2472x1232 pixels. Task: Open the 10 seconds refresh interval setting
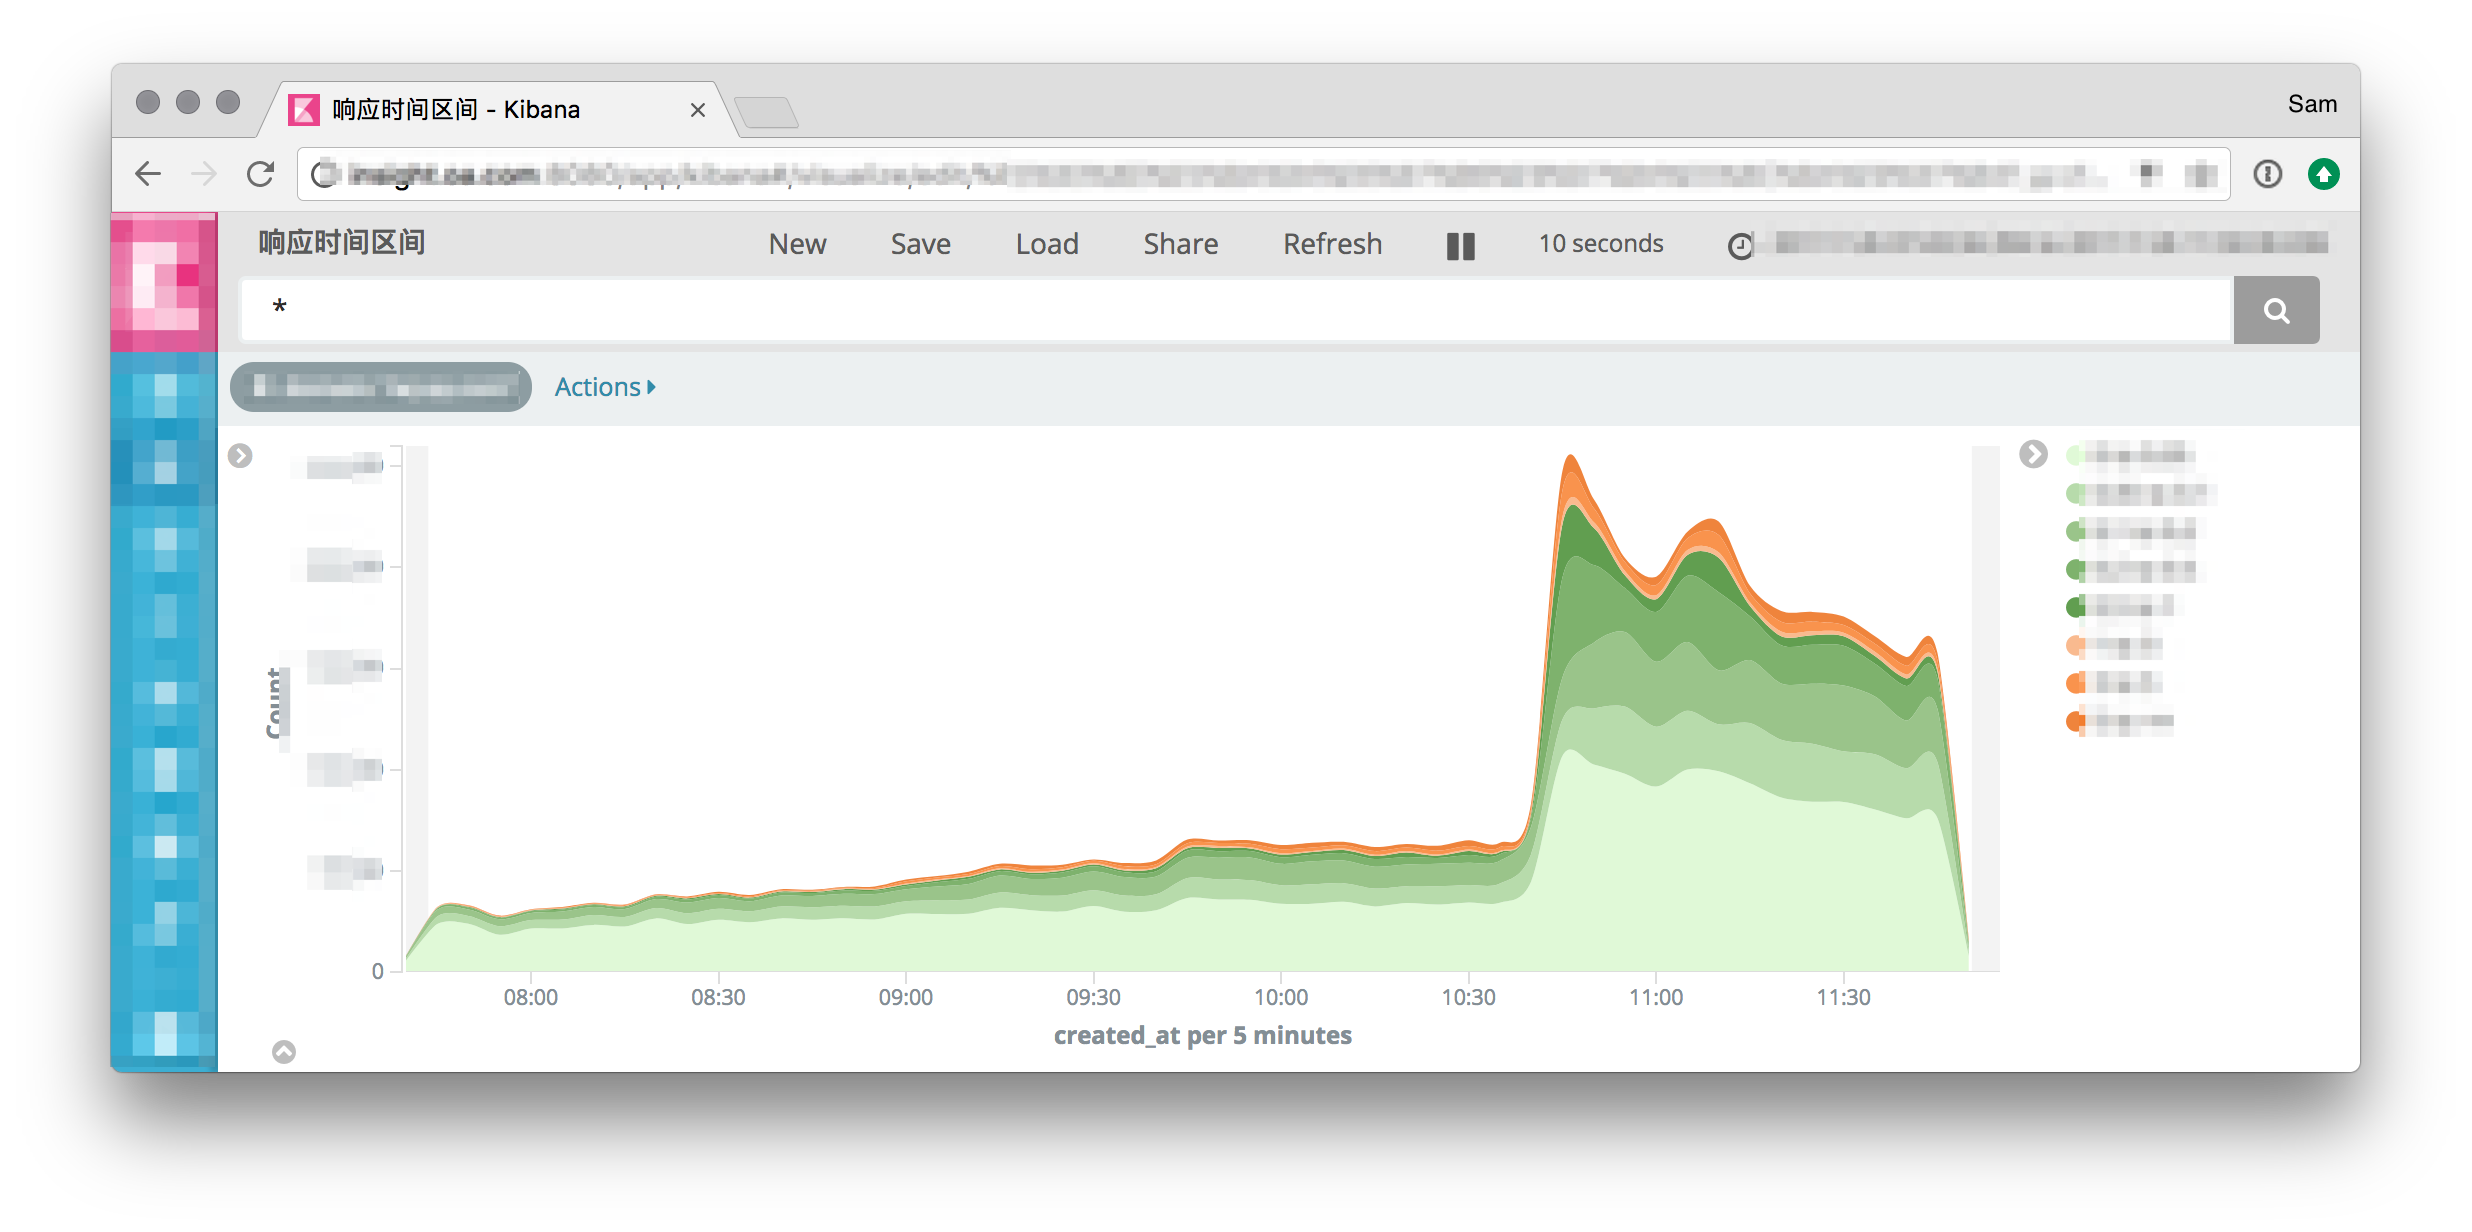coord(1600,244)
